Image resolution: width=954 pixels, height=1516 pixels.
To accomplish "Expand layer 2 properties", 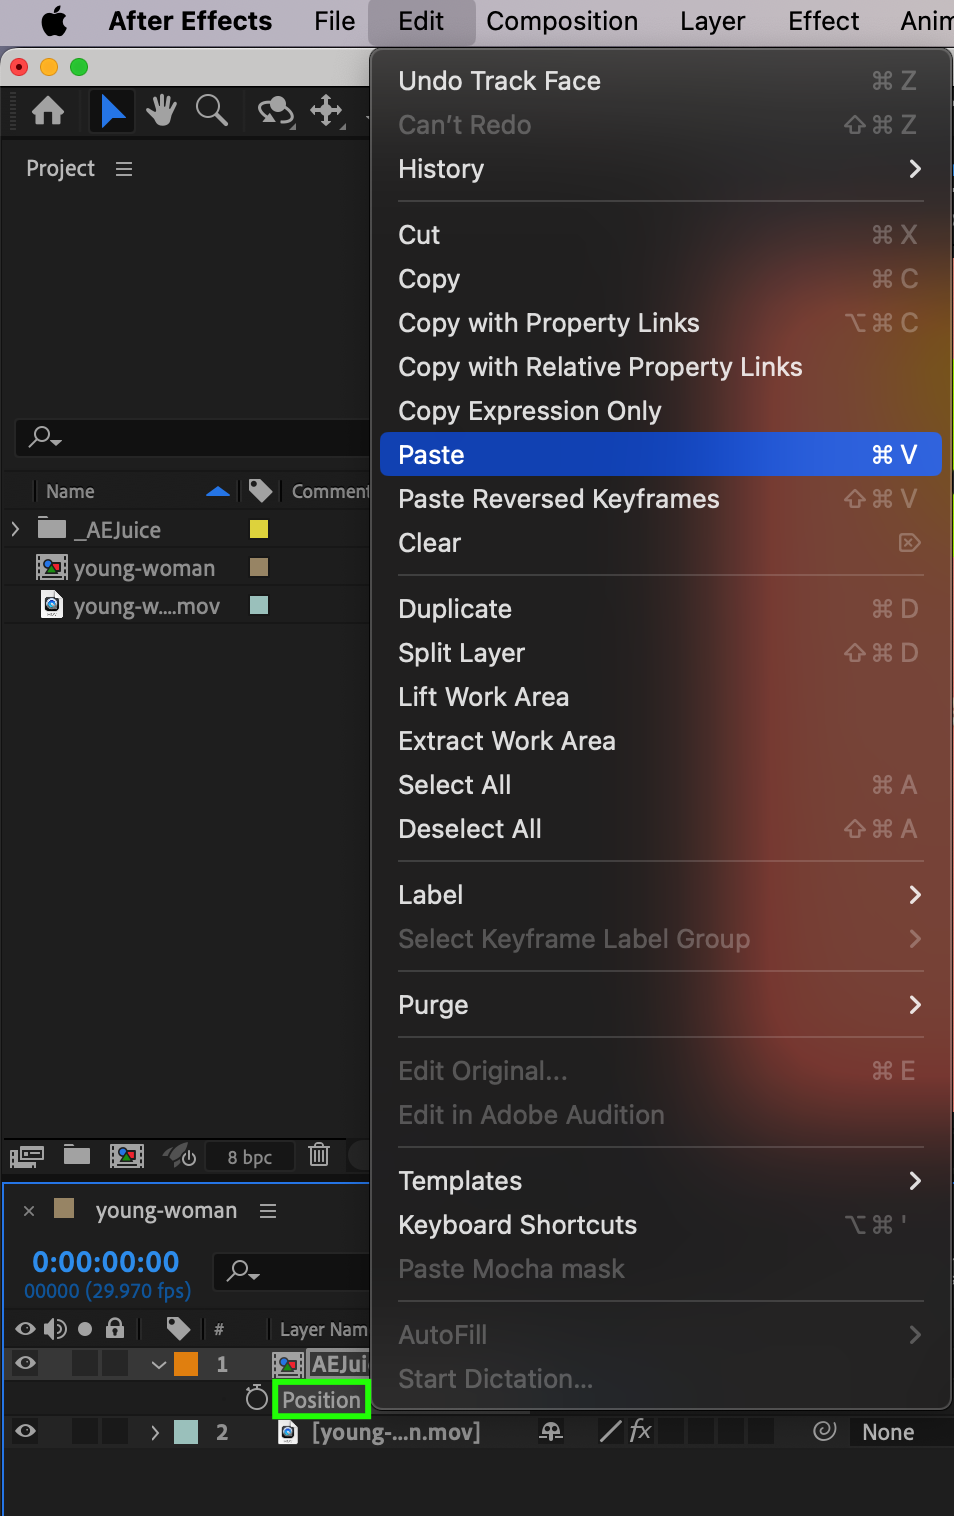I will point(154,1432).
